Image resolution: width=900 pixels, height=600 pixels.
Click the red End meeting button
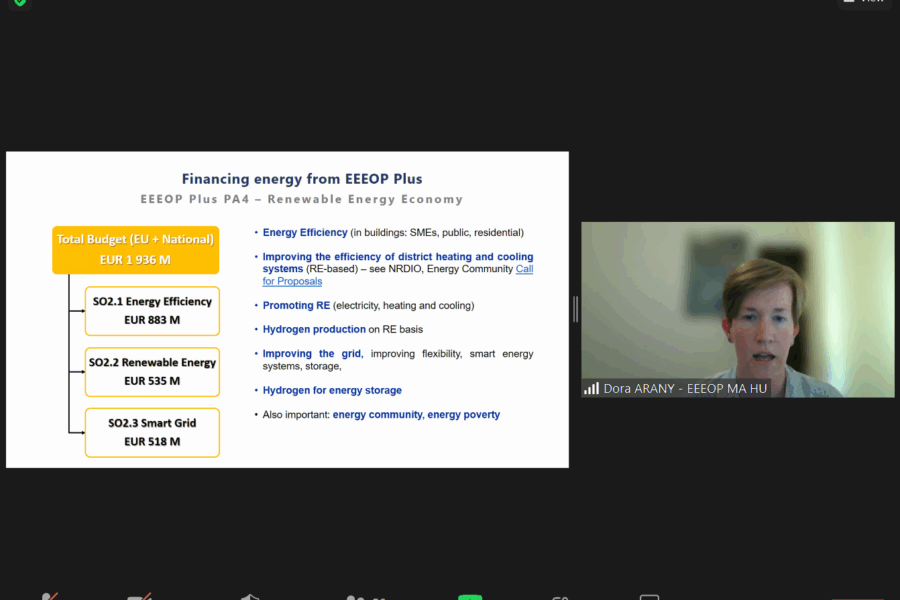(x=857, y=597)
